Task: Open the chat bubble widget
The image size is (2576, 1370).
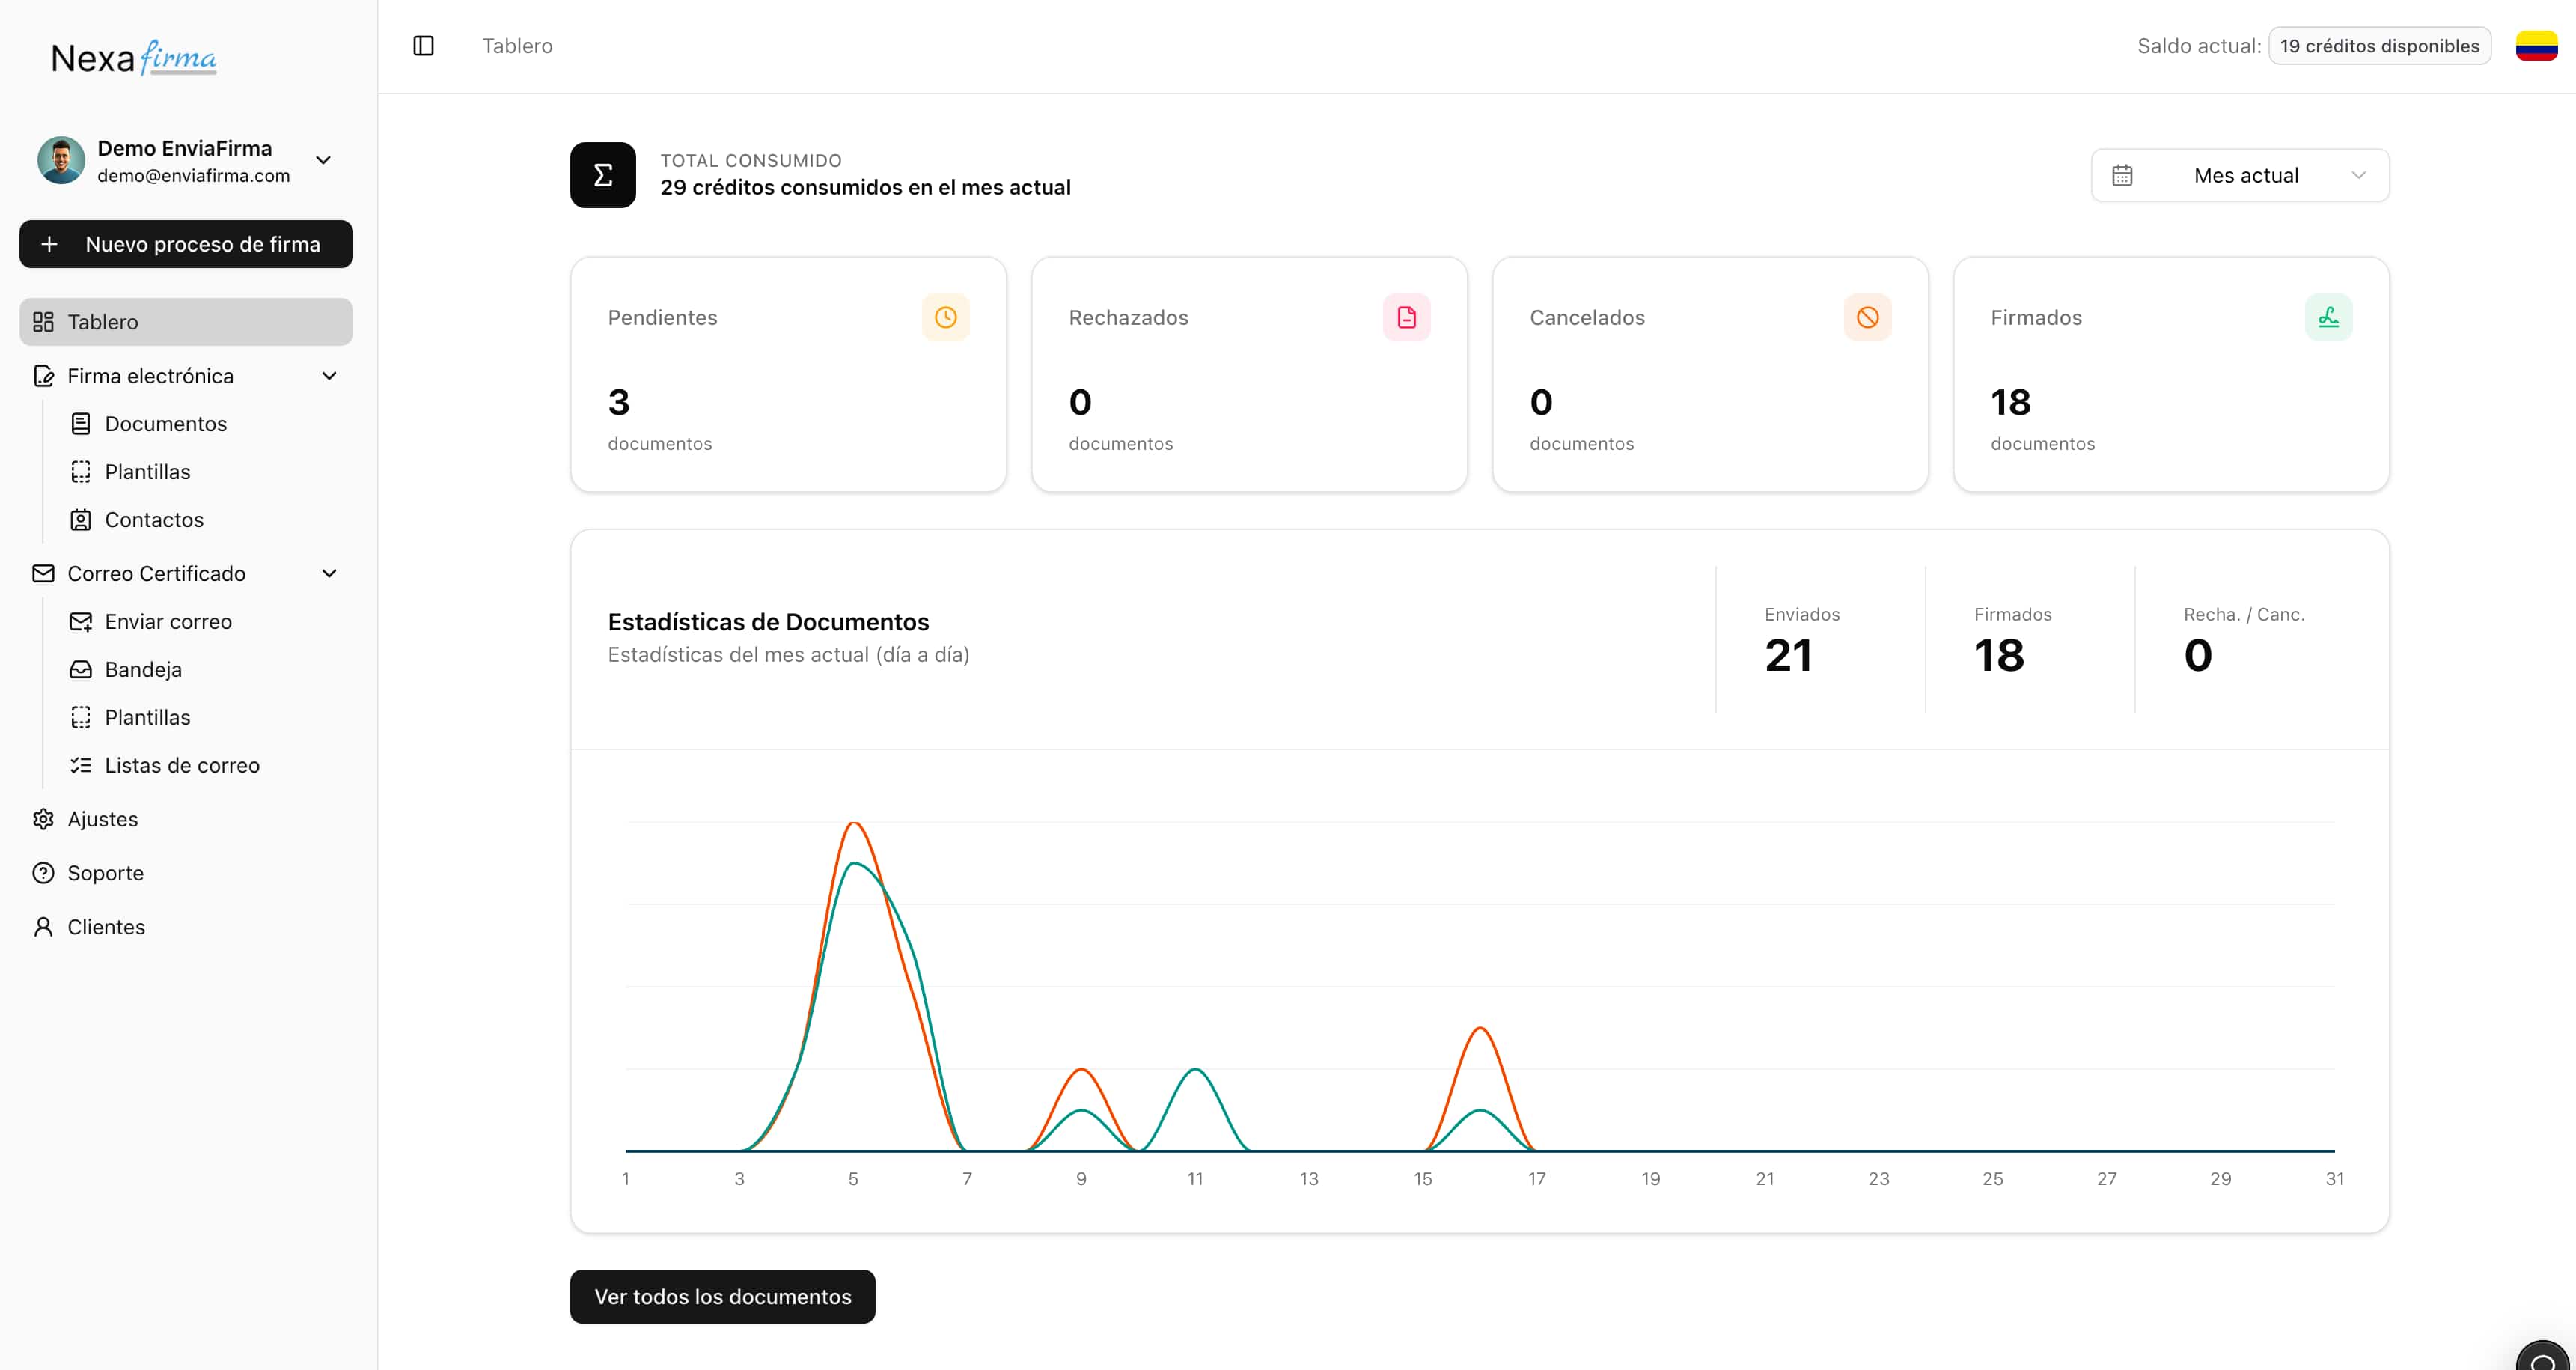Action: [x=2544, y=1358]
